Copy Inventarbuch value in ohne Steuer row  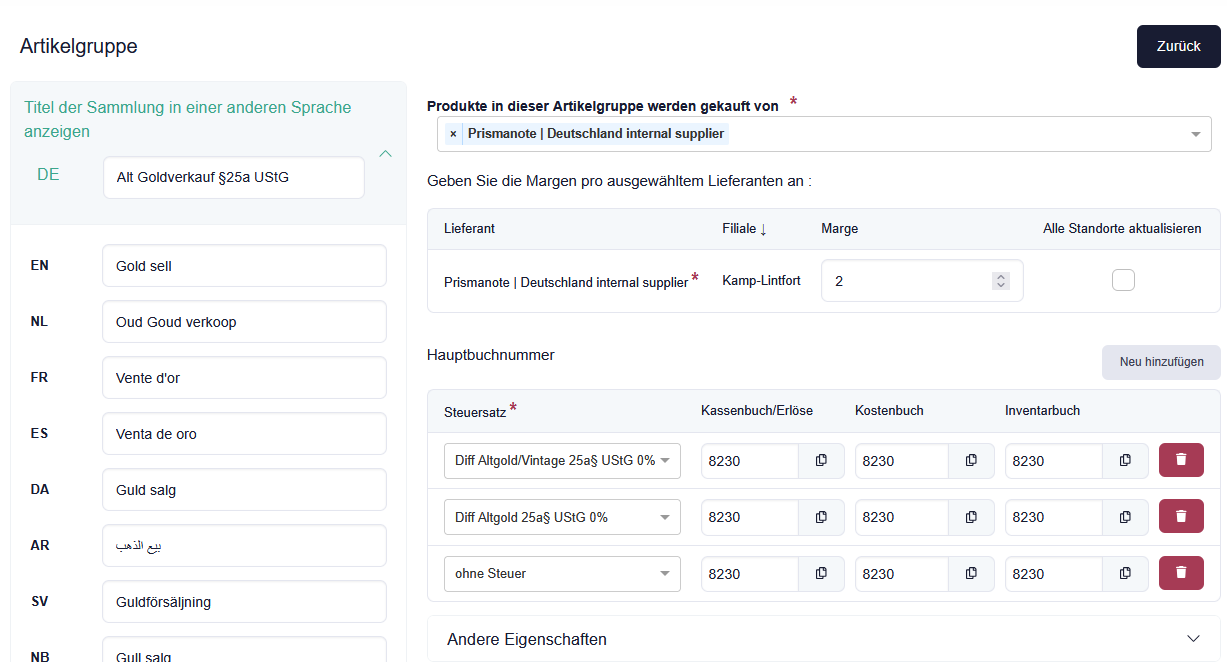click(1125, 573)
